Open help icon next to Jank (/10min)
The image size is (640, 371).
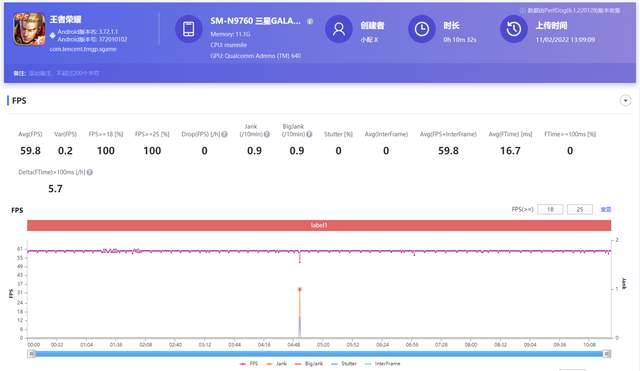pyautogui.click(x=267, y=134)
